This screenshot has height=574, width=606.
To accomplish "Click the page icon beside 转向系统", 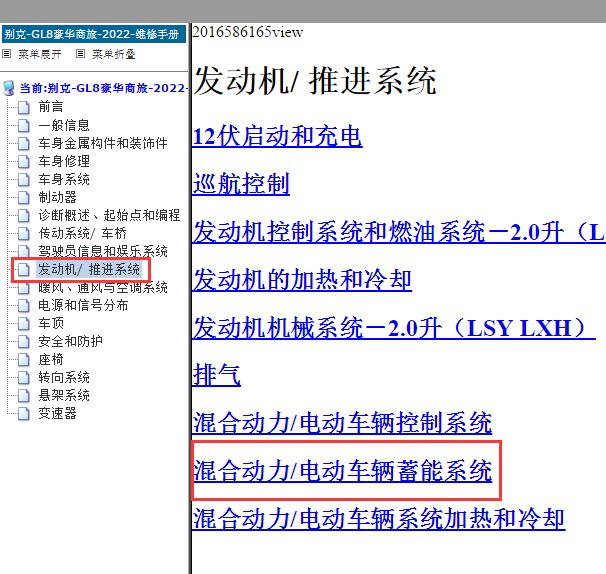I will click(x=24, y=378).
